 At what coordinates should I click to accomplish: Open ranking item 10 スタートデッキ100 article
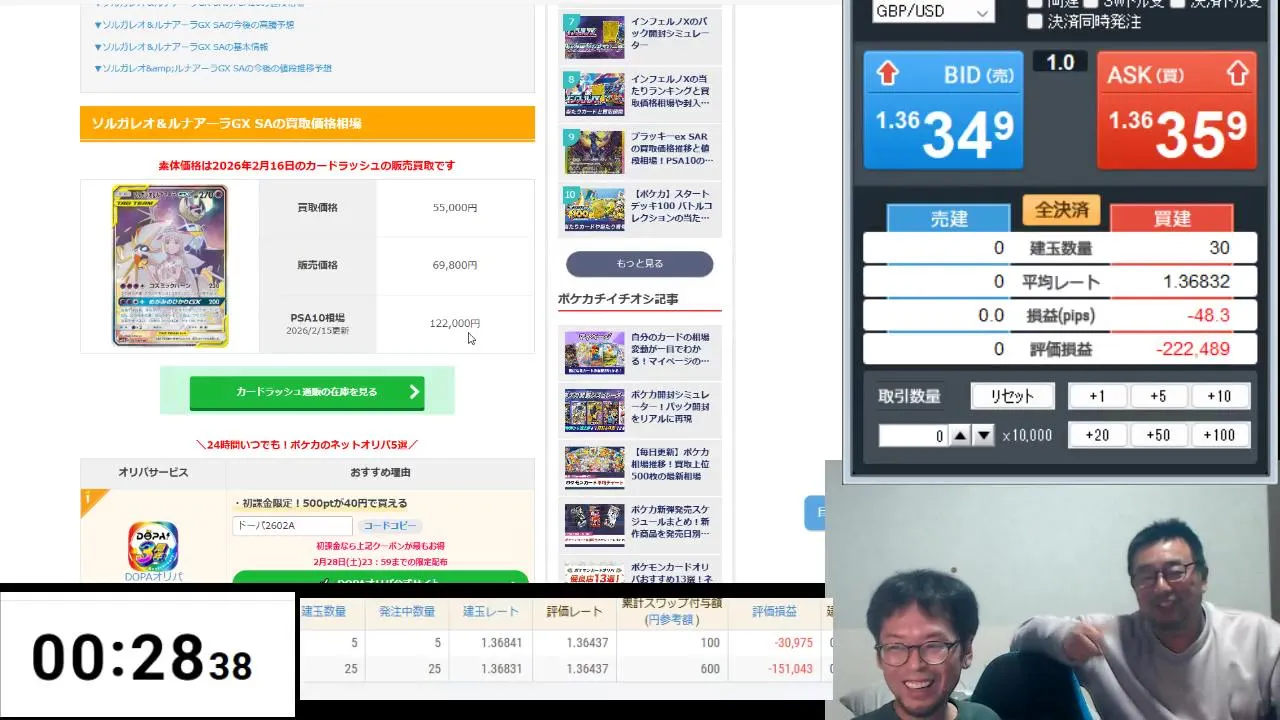[x=640, y=207]
